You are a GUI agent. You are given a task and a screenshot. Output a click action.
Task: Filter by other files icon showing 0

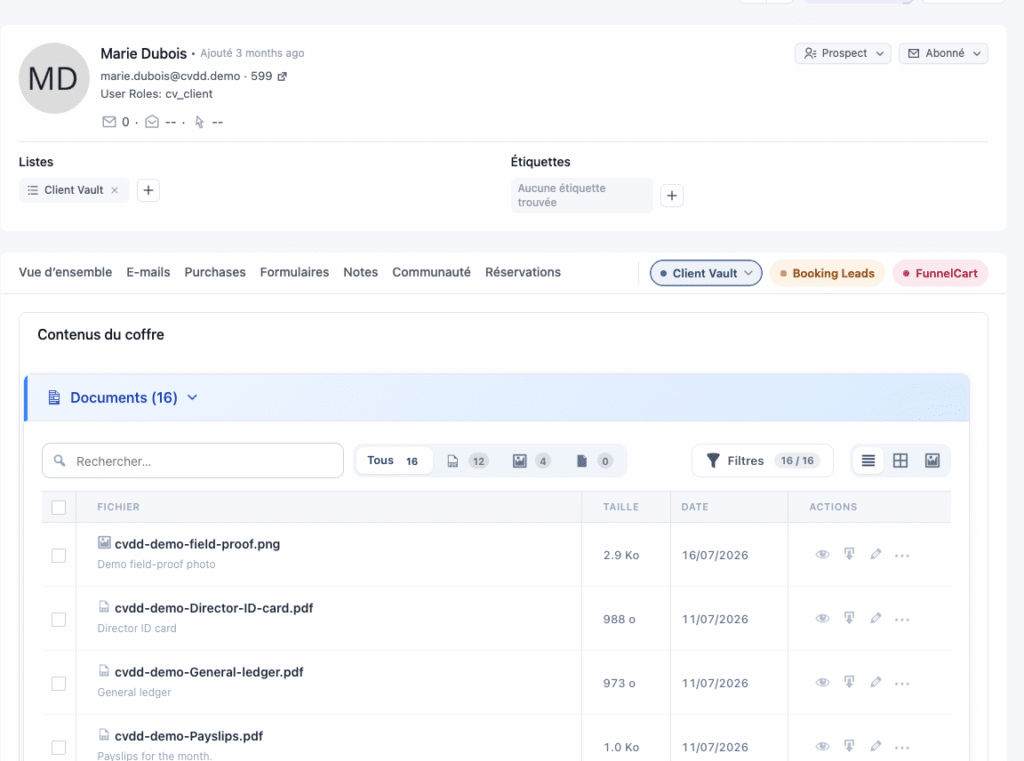click(x=594, y=461)
